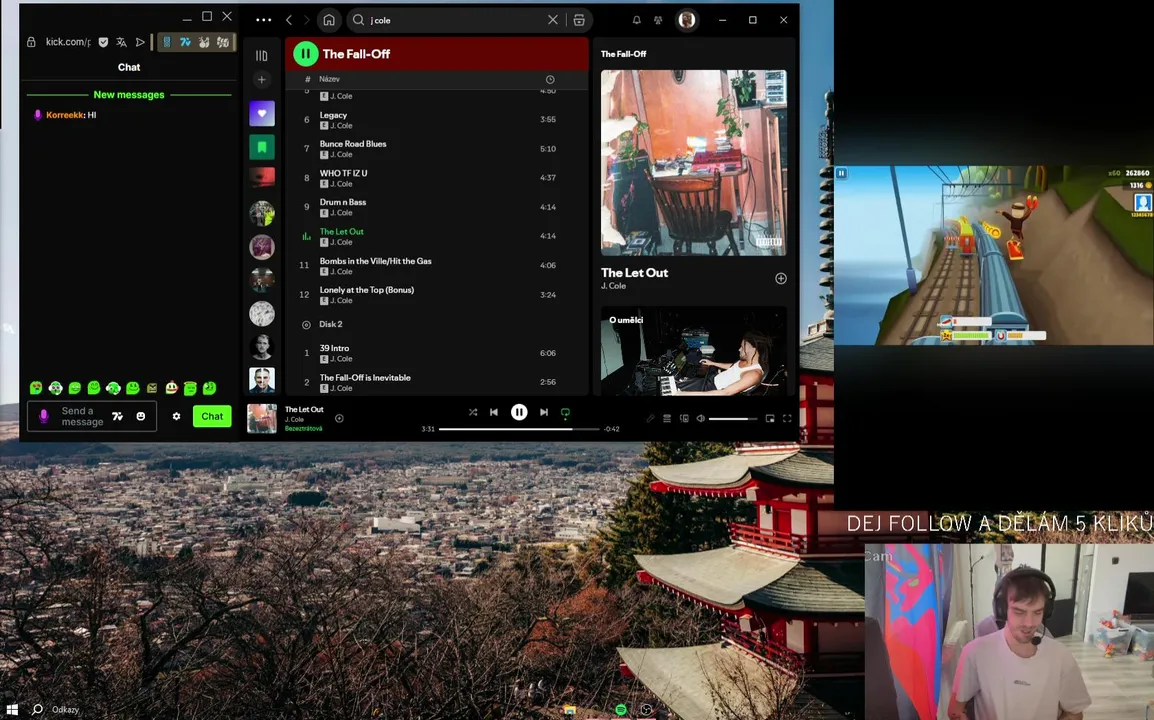Navigate forward in Spotify
The image size is (1154, 720).
pyautogui.click(x=307, y=20)
